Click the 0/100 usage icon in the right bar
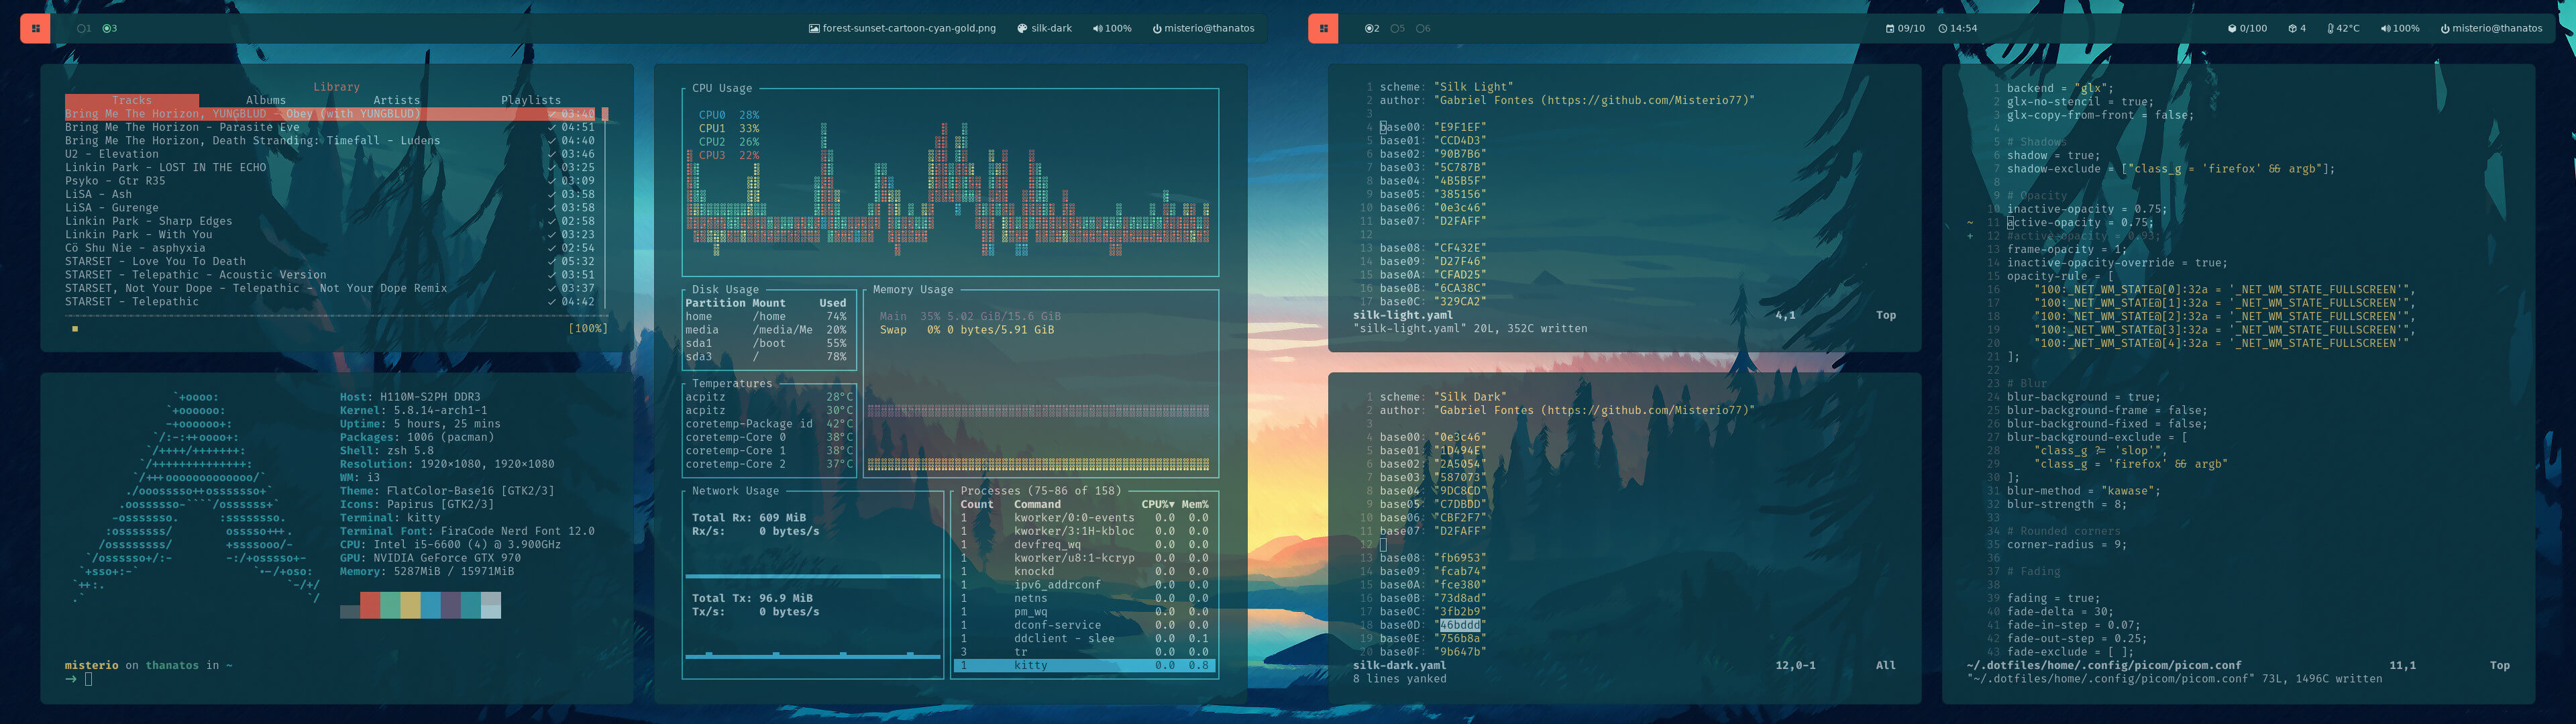 click(2232, 28)
